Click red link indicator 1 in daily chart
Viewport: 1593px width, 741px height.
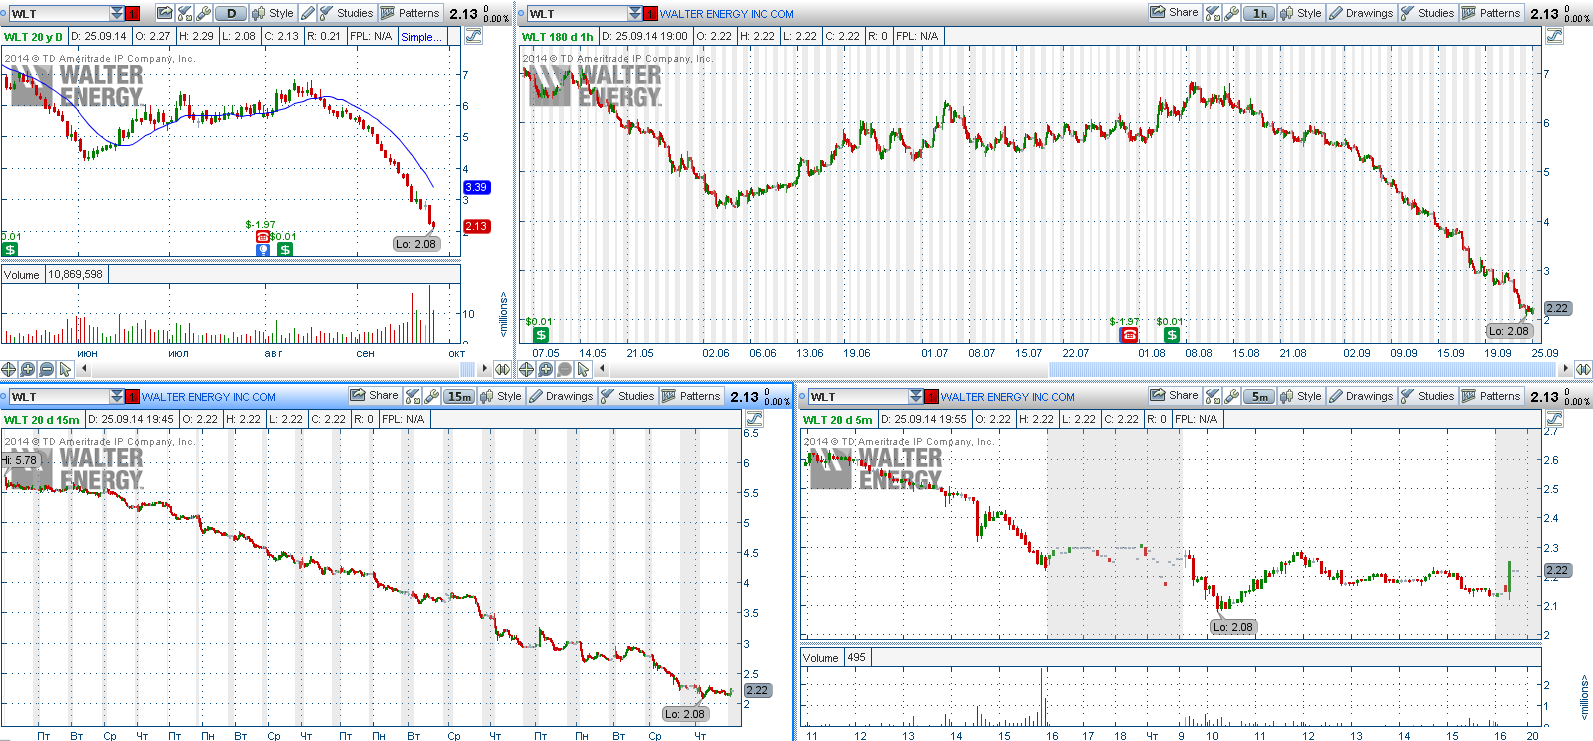click(x=132, y=14)
